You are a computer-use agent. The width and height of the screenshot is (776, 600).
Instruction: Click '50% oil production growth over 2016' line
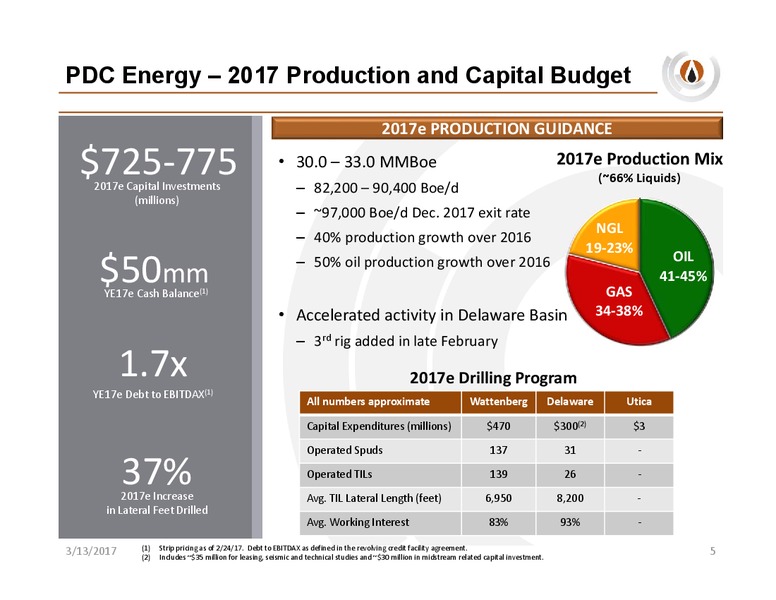point(432,262)
